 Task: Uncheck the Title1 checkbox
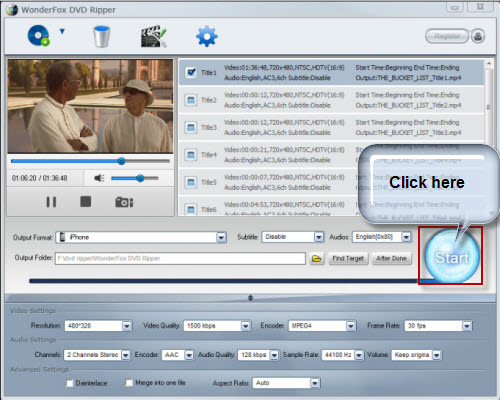[191, 72]
